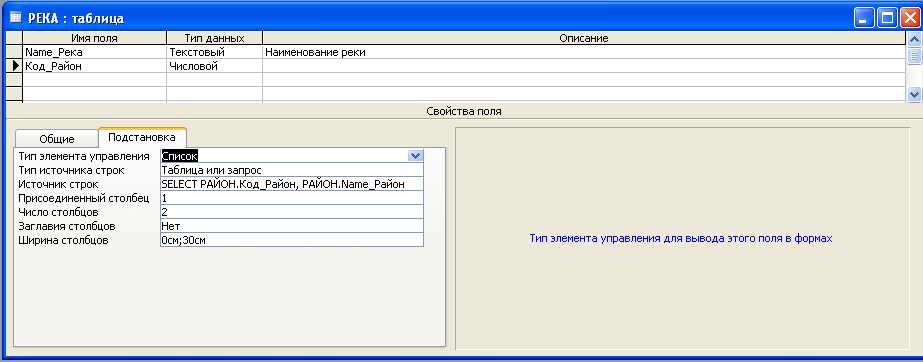Minimize the РЕКА table window
The height and width of the screenshot is (362, 923).
click(865, 18)
